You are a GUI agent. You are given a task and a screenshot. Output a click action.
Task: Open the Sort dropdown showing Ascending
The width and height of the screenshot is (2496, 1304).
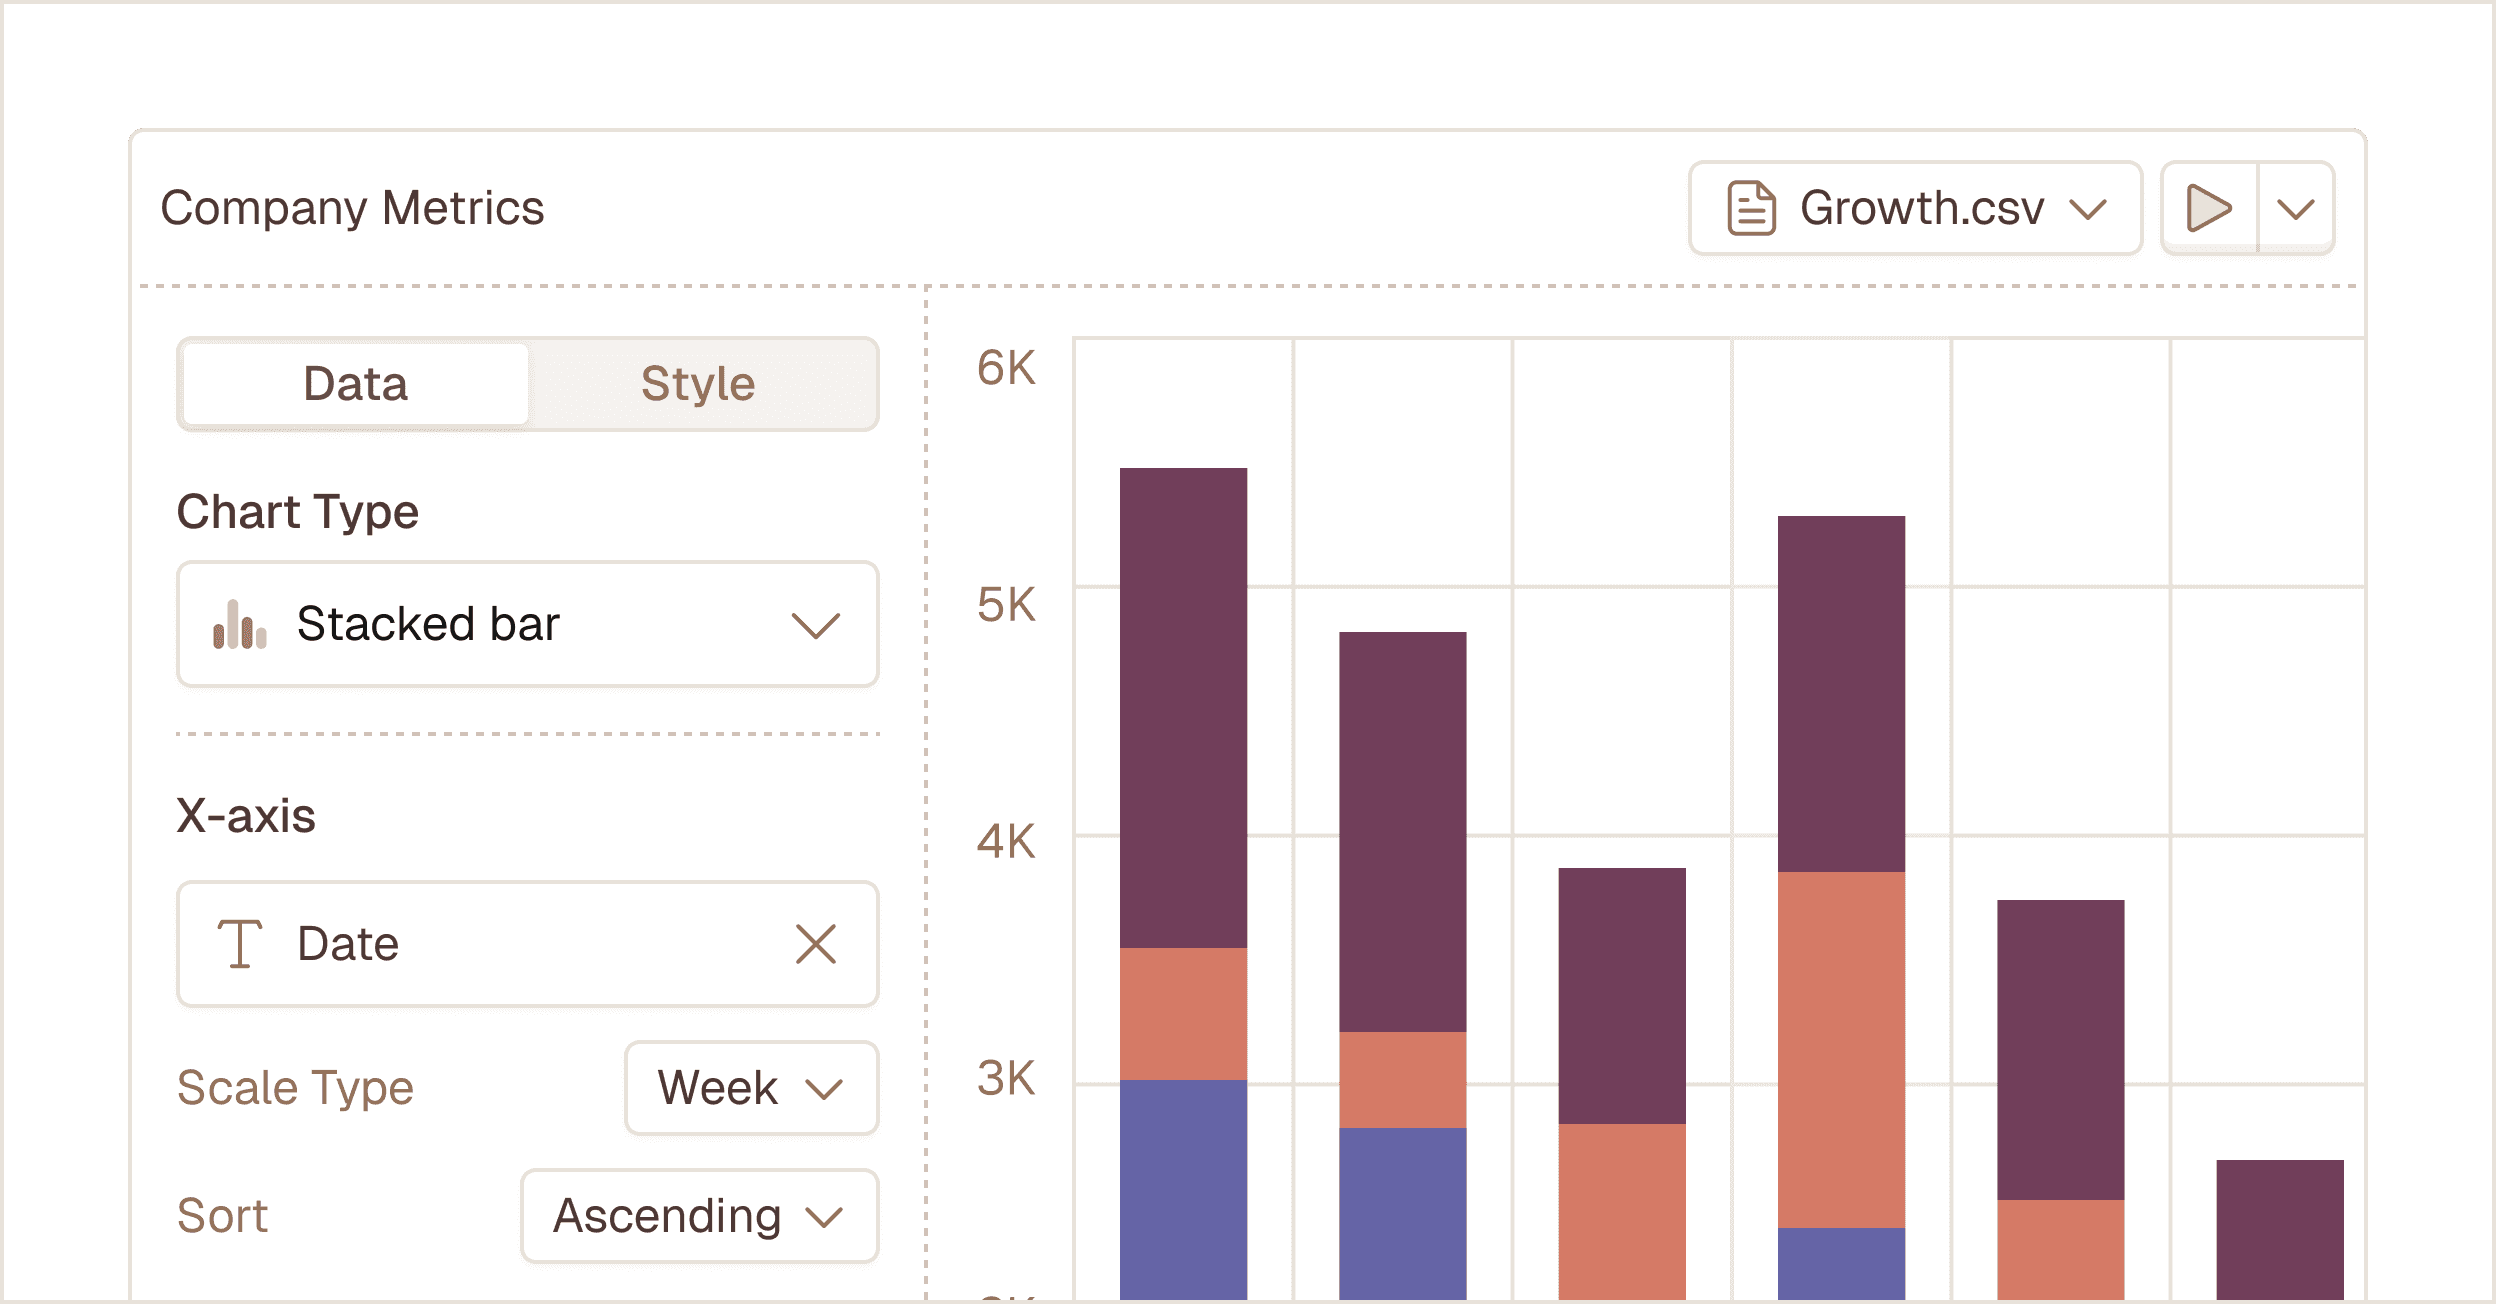click(699, 1216)
